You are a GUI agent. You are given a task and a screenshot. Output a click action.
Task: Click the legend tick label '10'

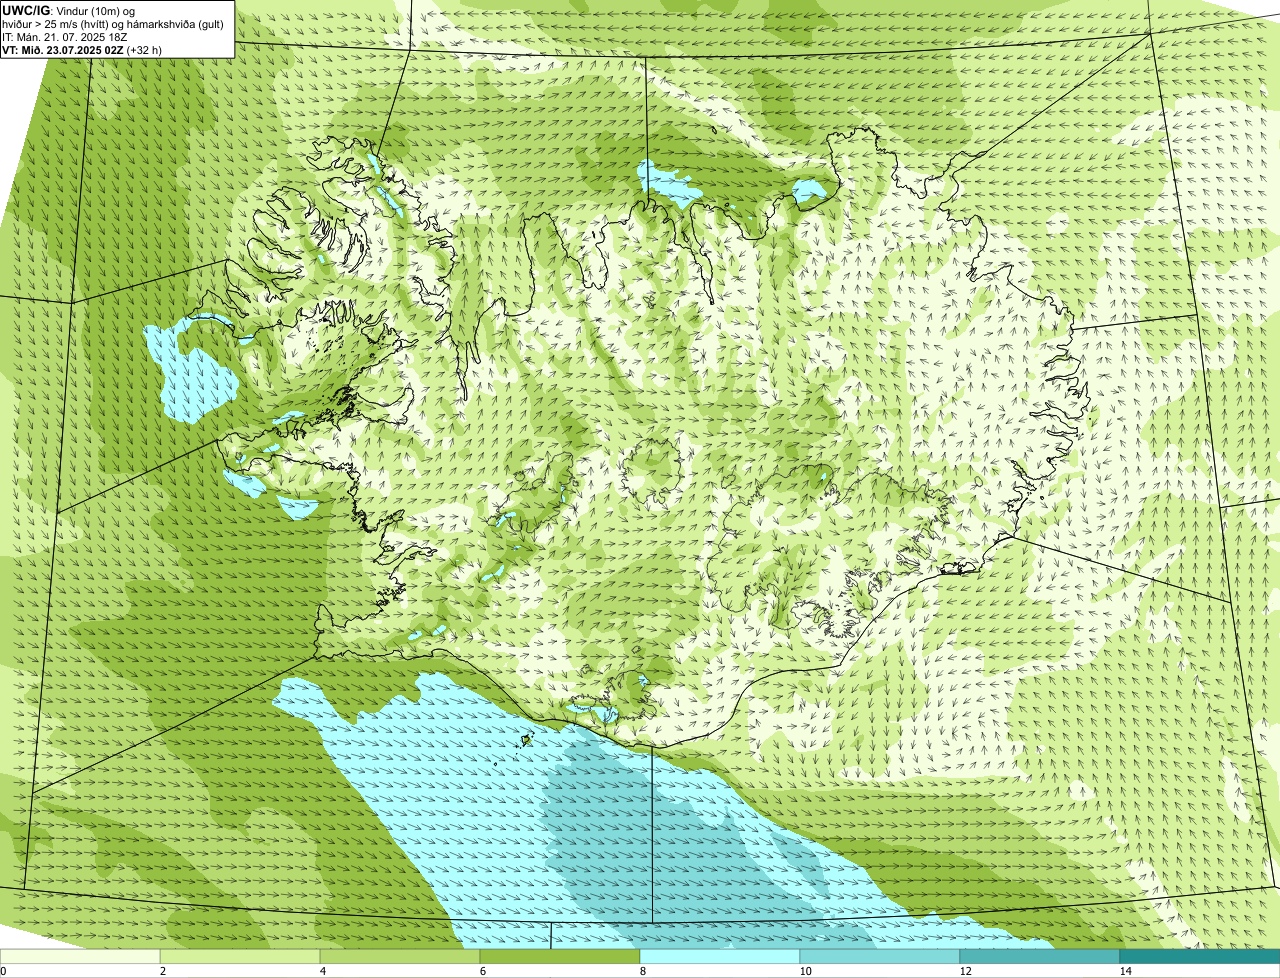(x=805, y=971)
